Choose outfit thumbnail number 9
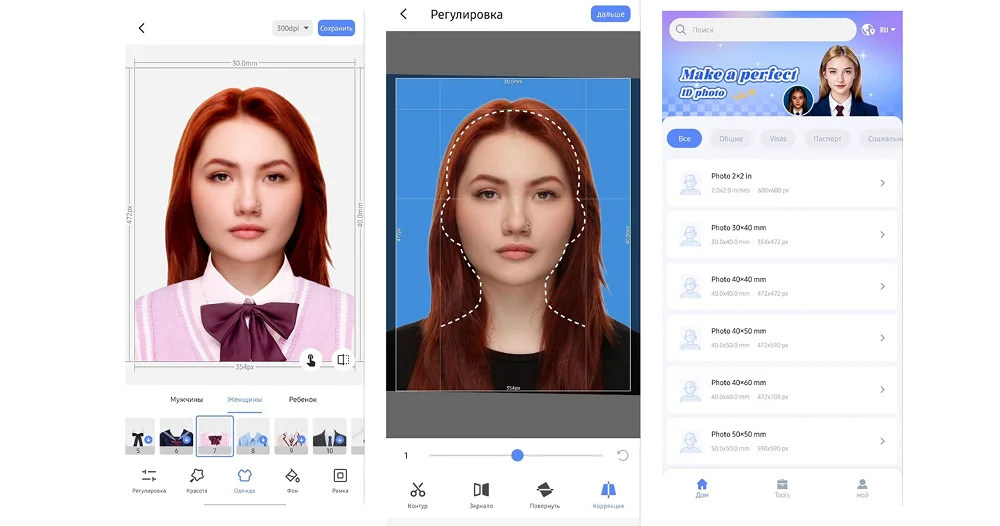 tap(291, 436)
